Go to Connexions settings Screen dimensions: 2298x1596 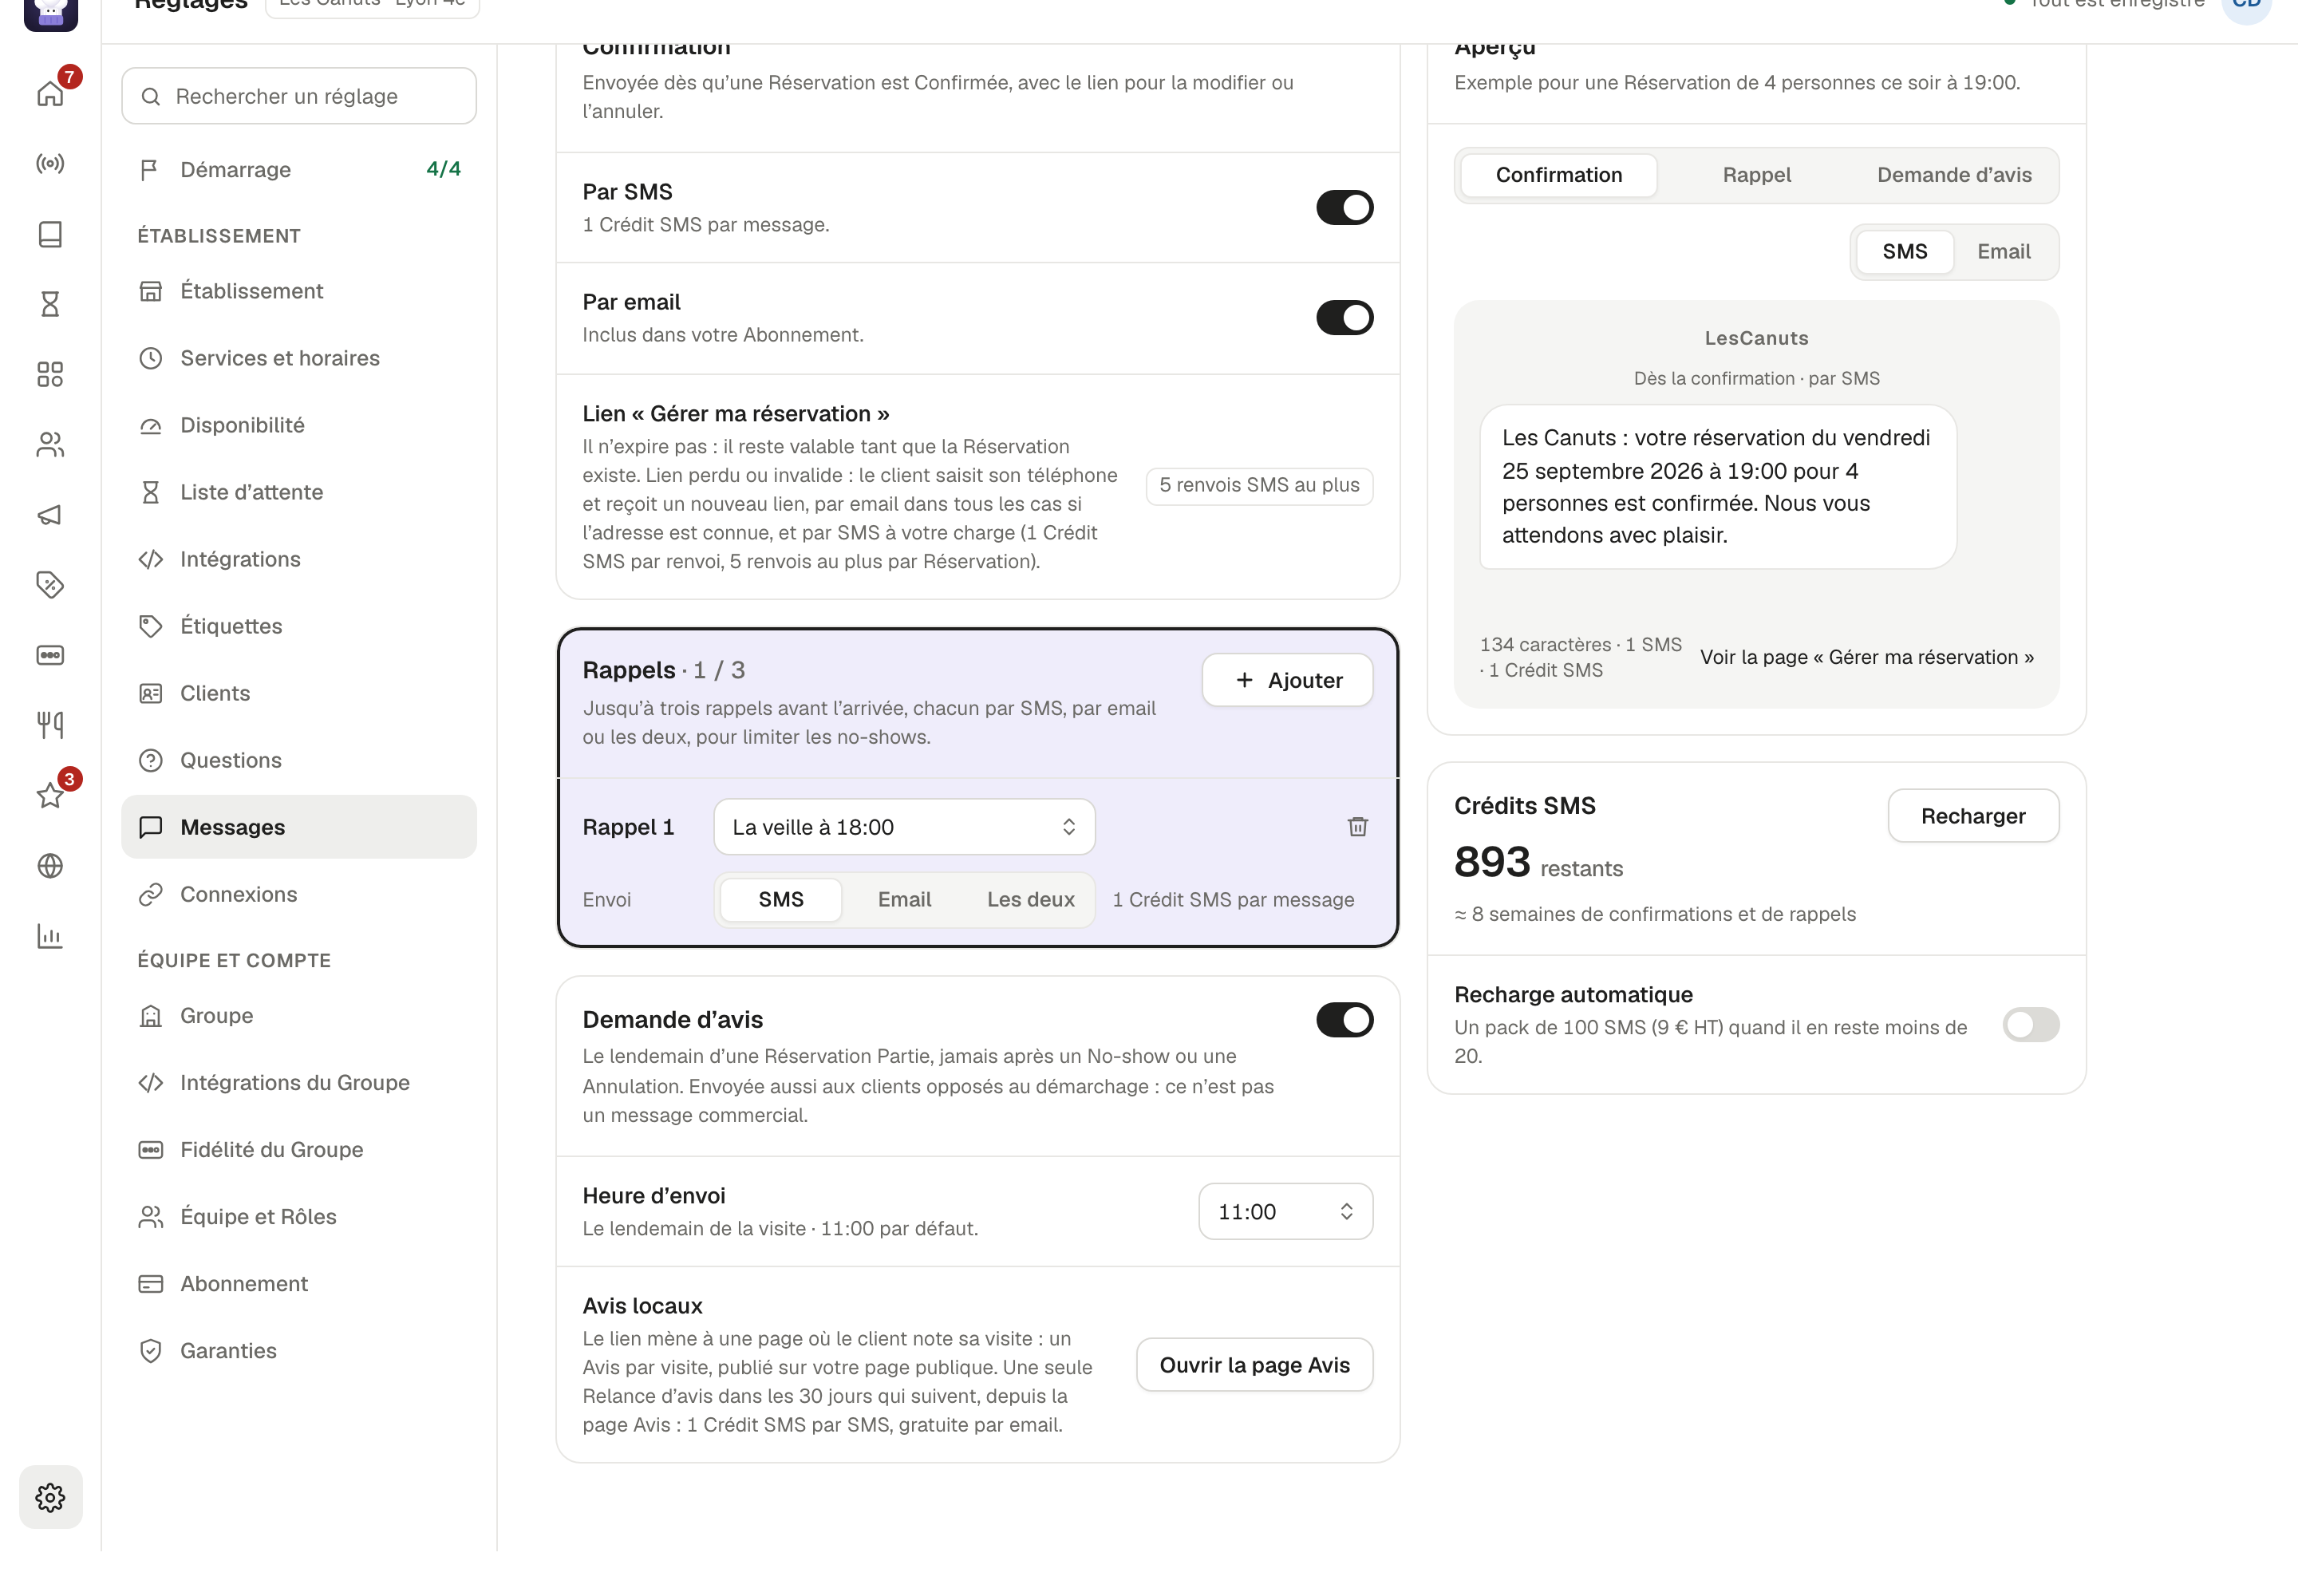(x=299, y=894)
